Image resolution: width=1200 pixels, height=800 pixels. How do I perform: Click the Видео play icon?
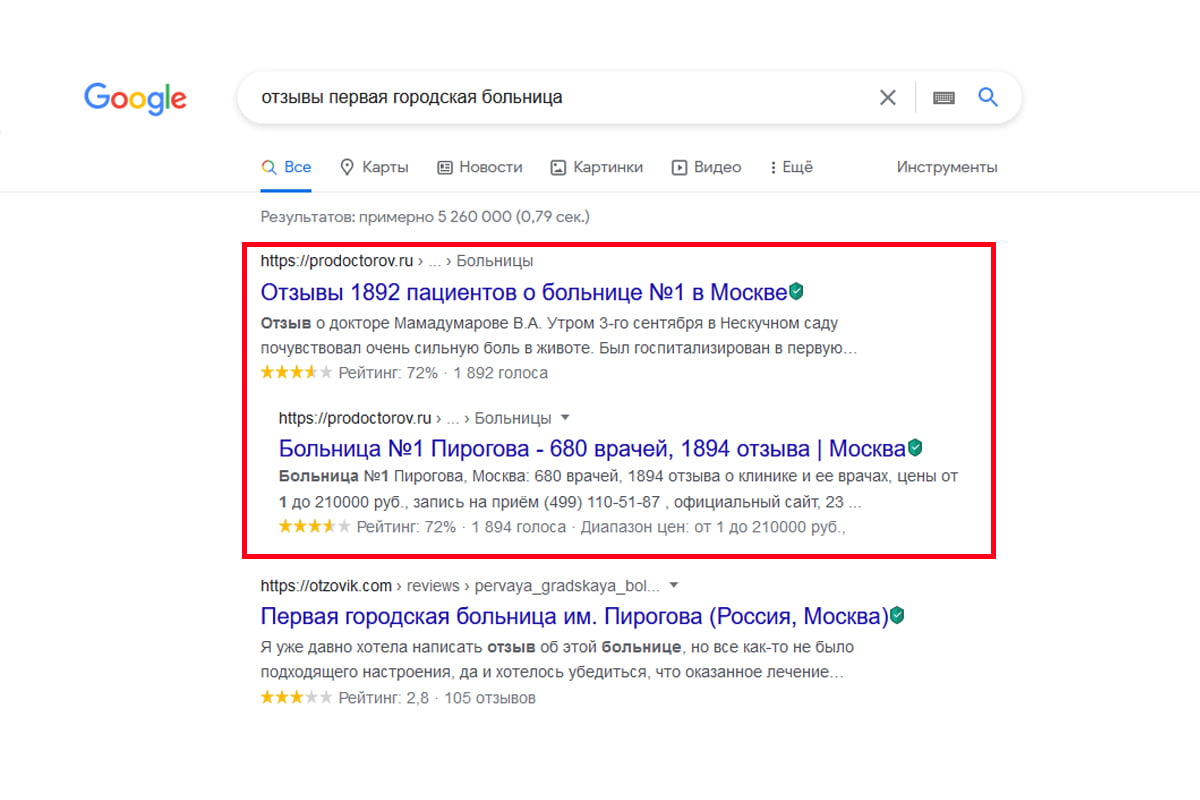pyautogui.click(x=678, y=167)
